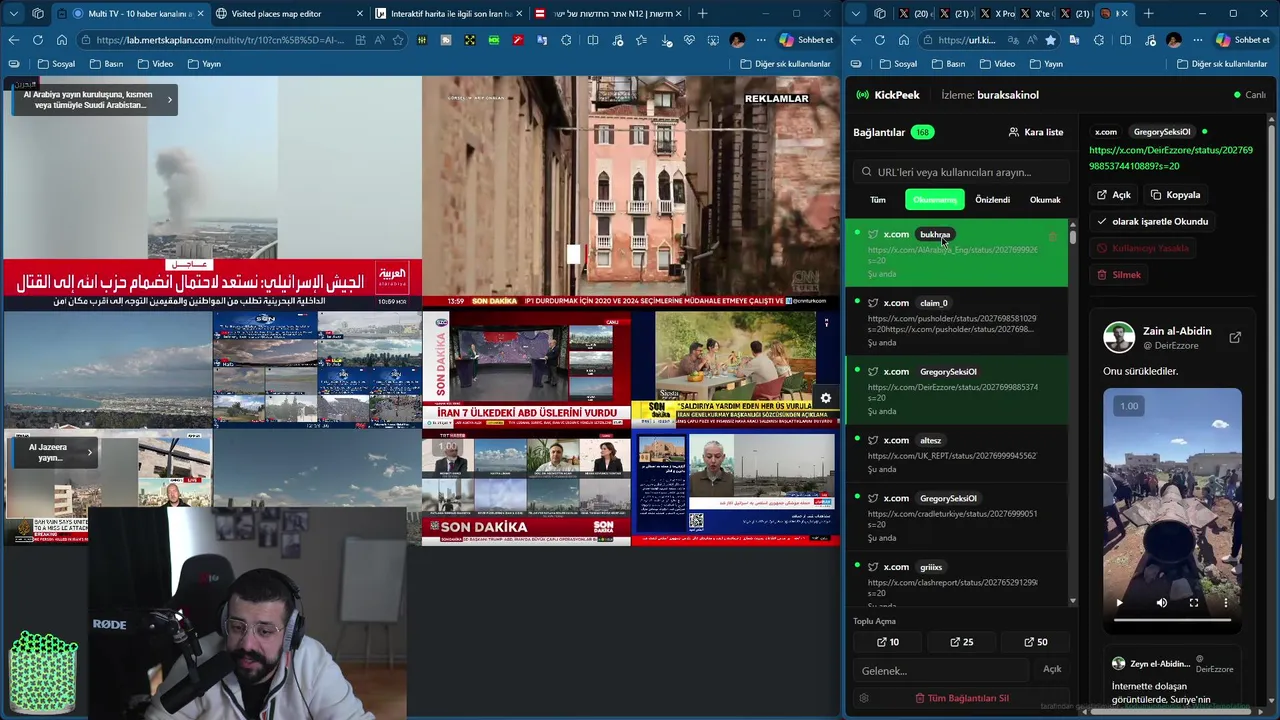The width and height of the screenshot is (1280, 720).
Task: Open a new tab in right browser
Action: (1148, 13)
